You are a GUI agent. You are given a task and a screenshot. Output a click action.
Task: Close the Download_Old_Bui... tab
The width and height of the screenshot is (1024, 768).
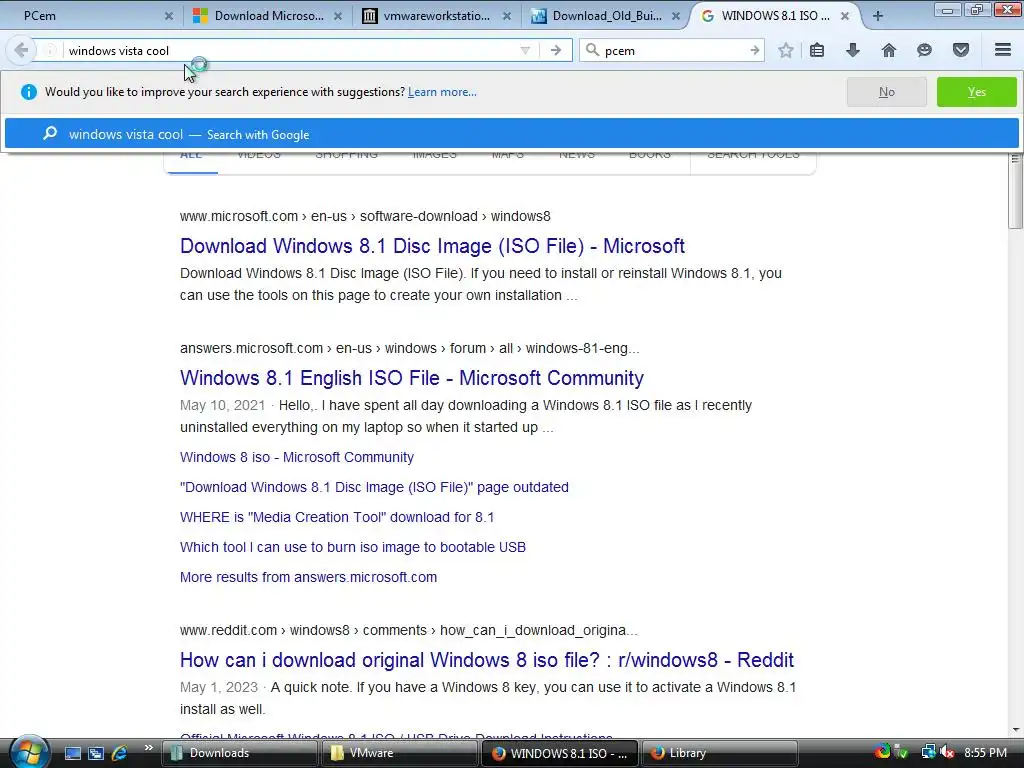[x=676, y=16]
